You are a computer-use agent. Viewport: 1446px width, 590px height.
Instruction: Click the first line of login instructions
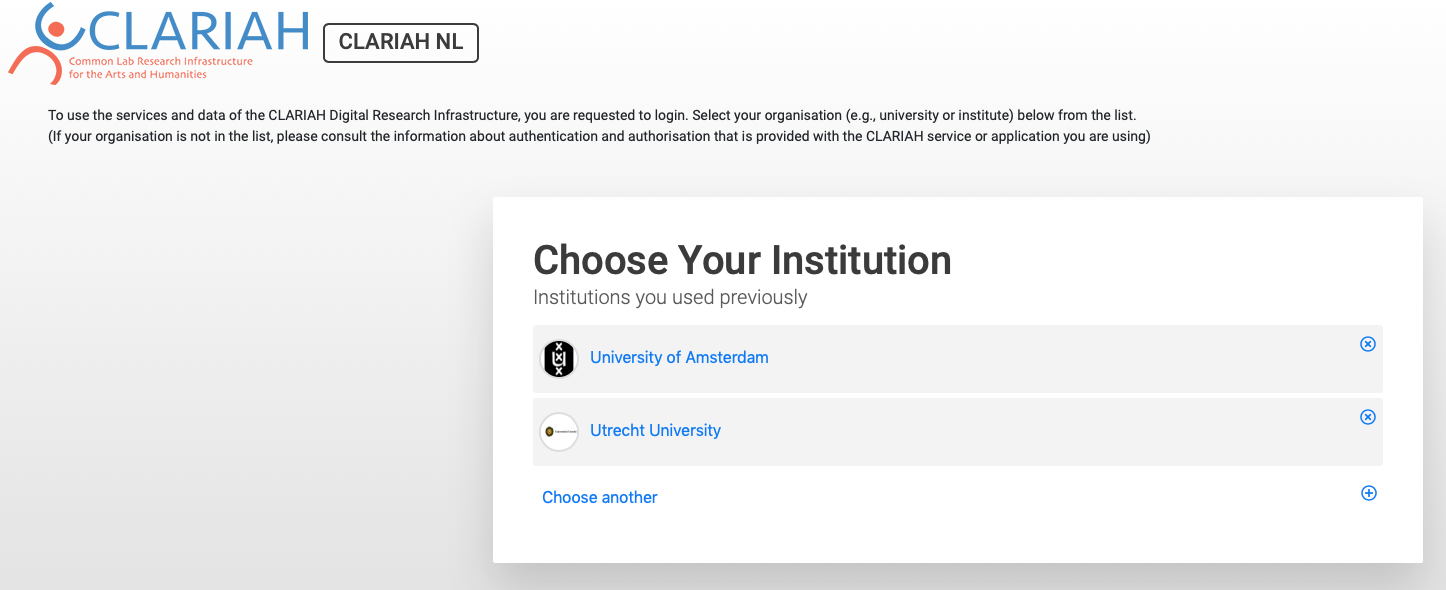tap(592, 115)
